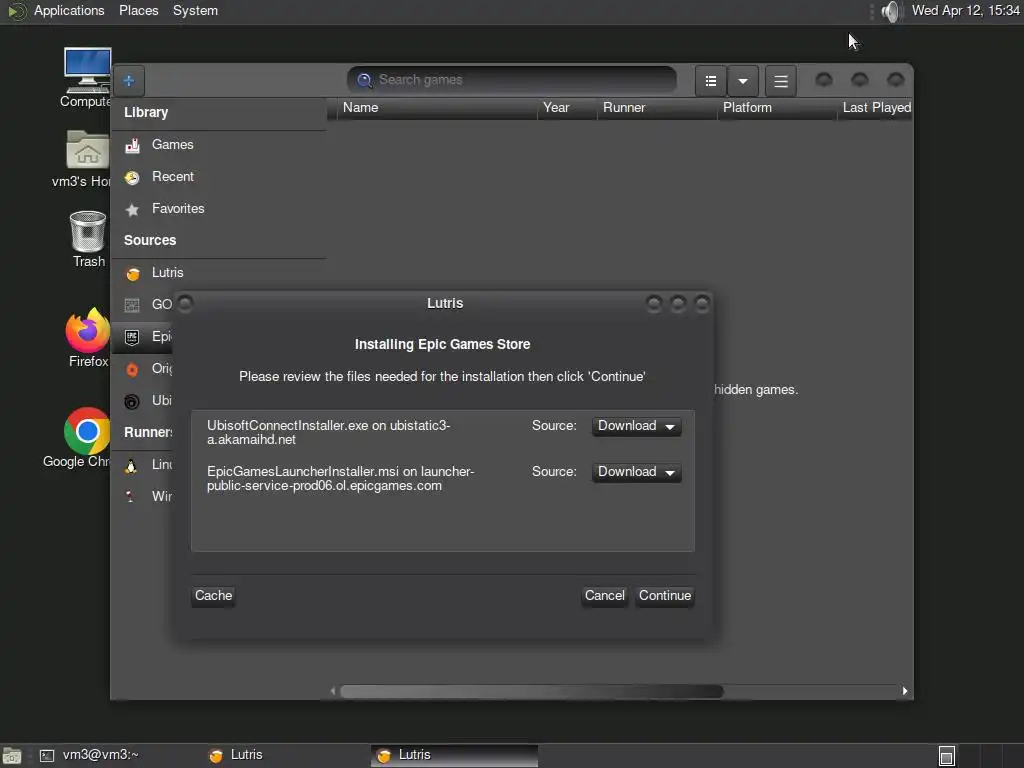This screenshot has height=768, width=1024.
Task: Click the Cache button
Action: [213, 596]
